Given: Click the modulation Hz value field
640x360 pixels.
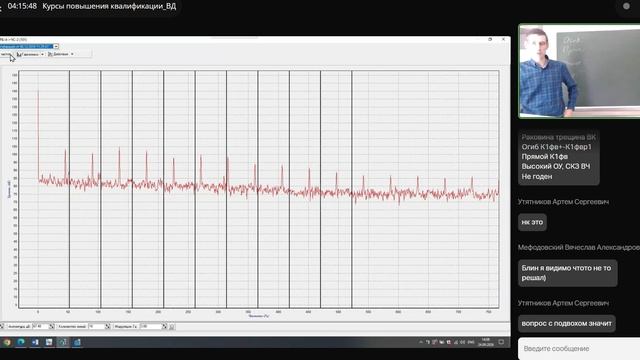Looking at the screenshot, I should point(151,327).
